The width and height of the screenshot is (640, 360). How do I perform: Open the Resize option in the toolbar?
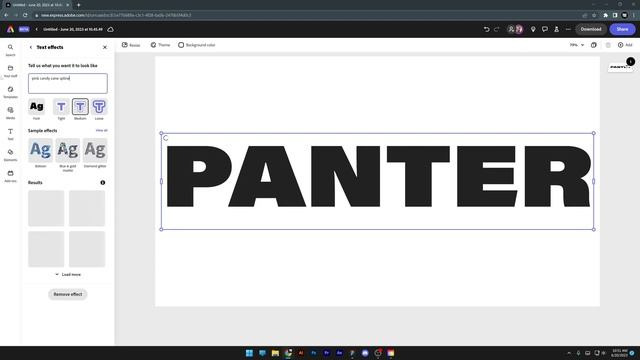pos(131,45)
